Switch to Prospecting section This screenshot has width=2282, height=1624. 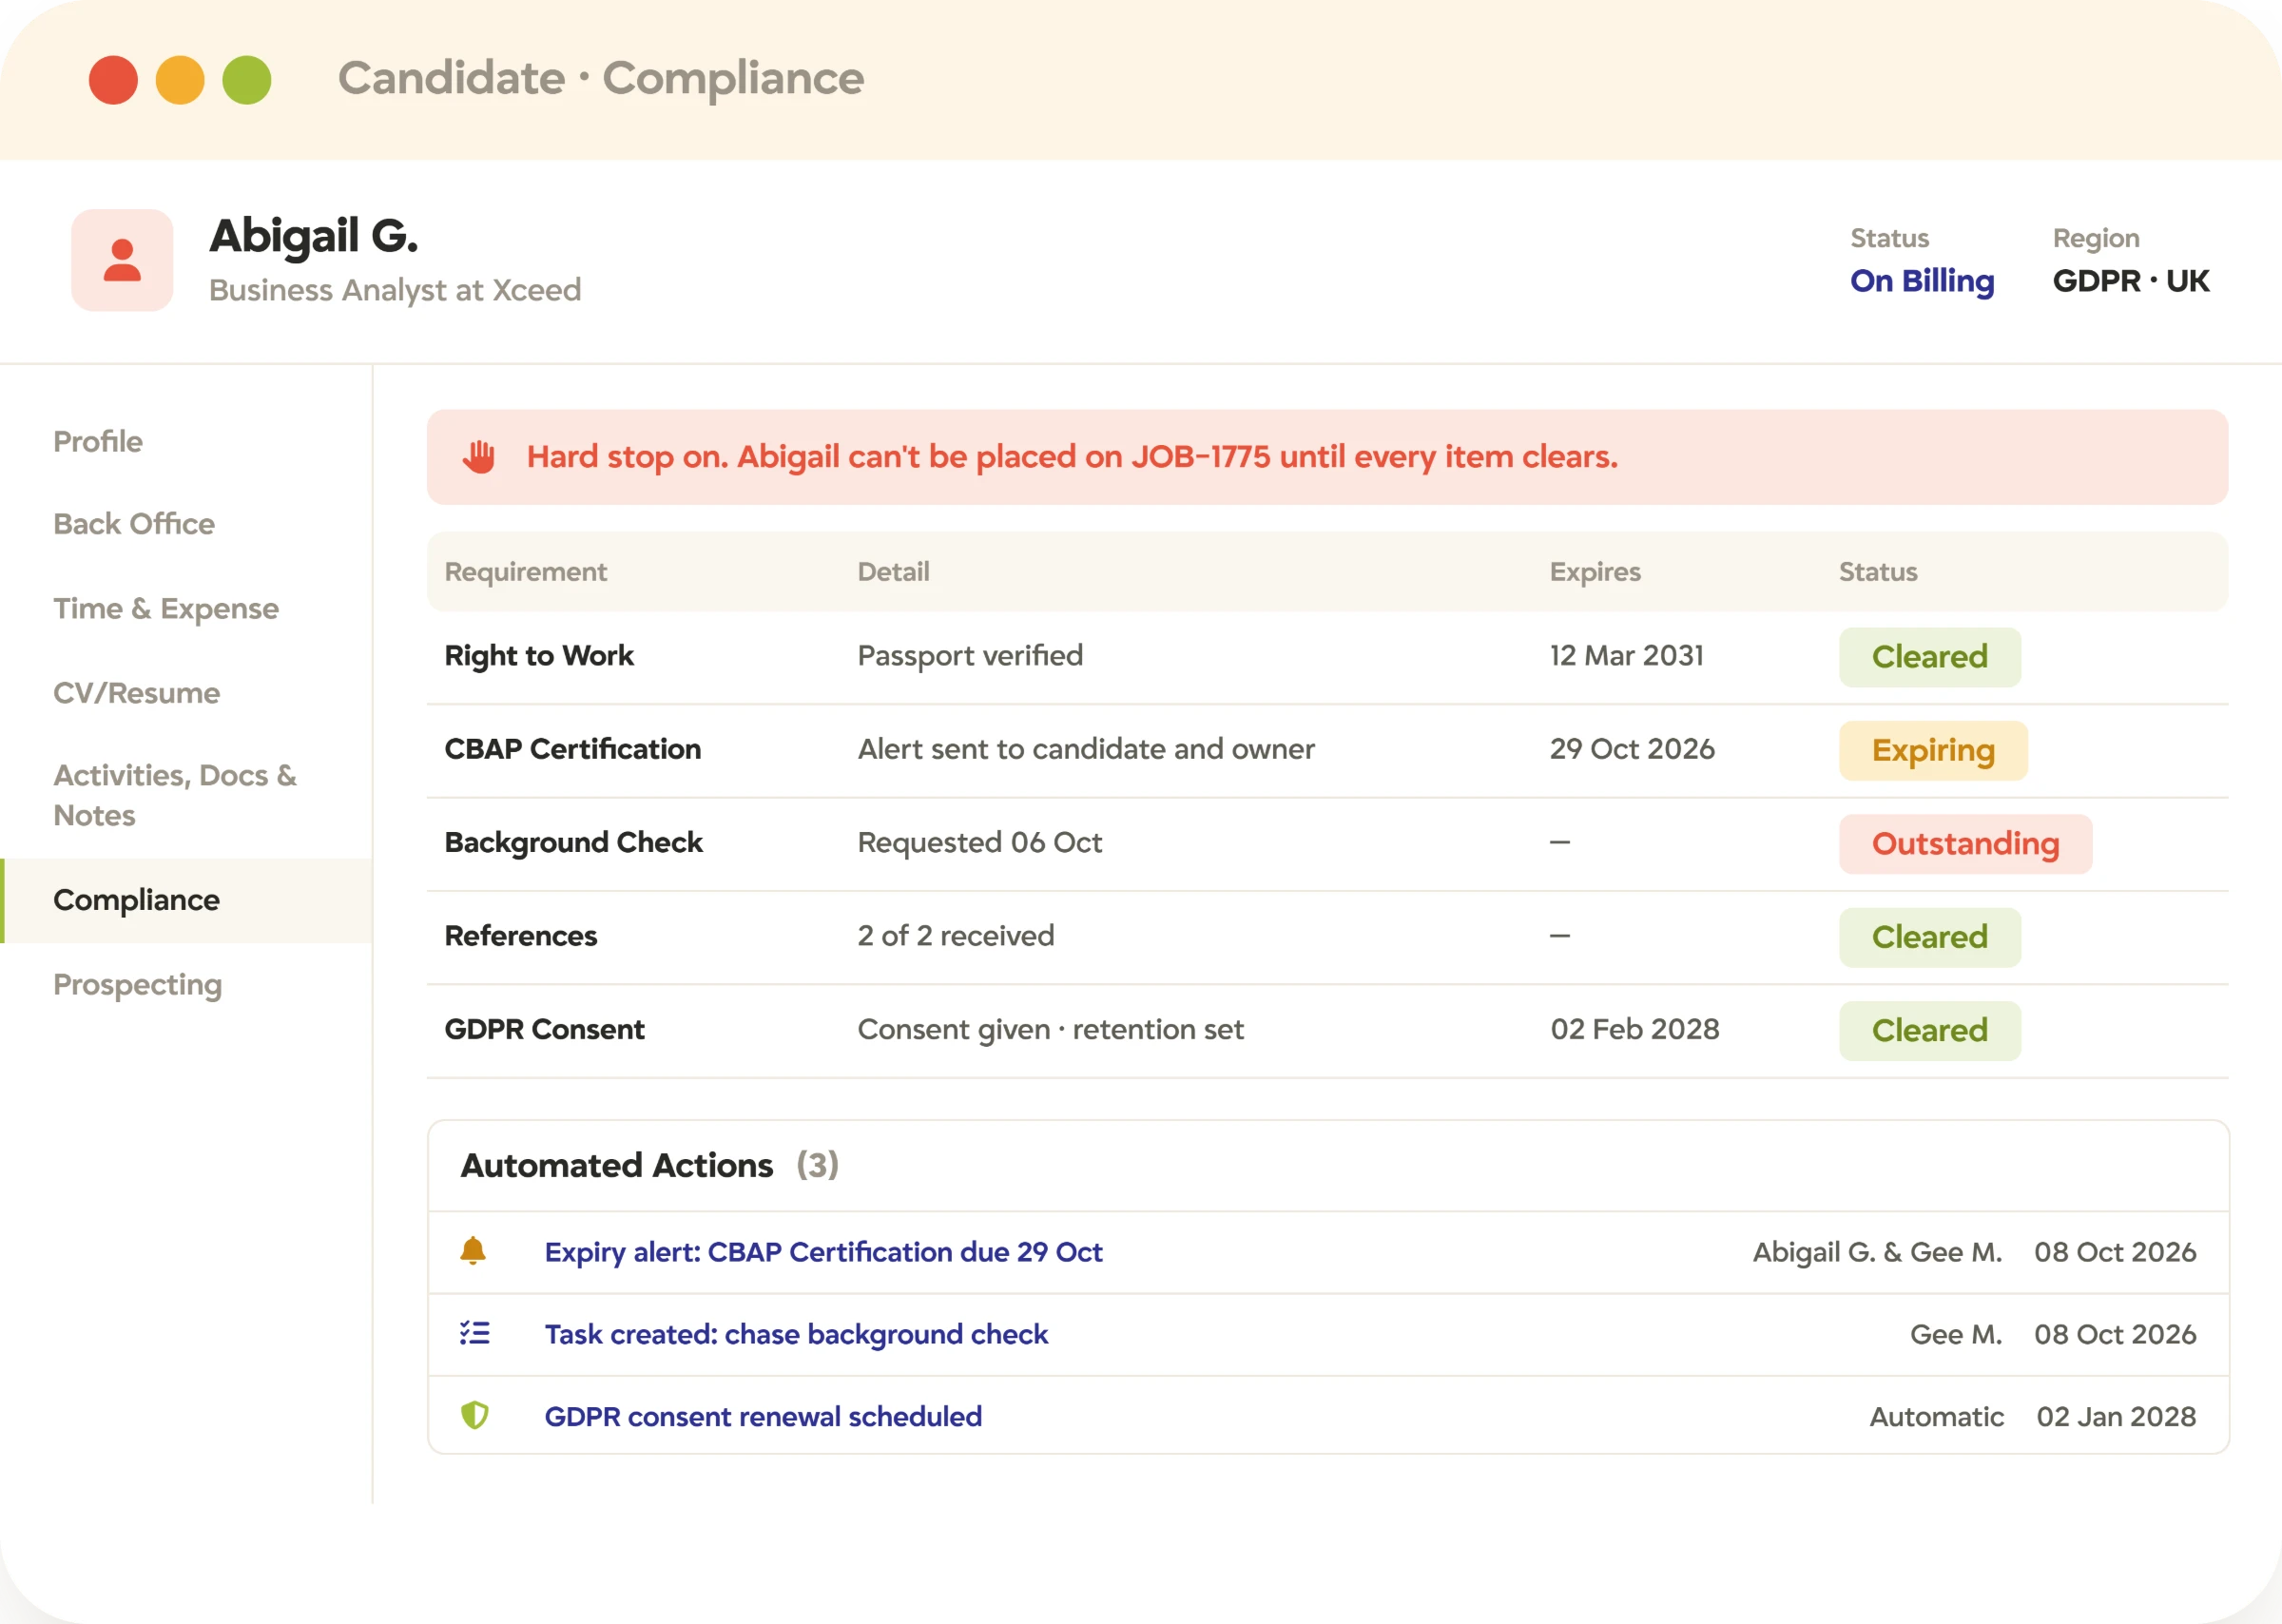(x=138, y=985)
